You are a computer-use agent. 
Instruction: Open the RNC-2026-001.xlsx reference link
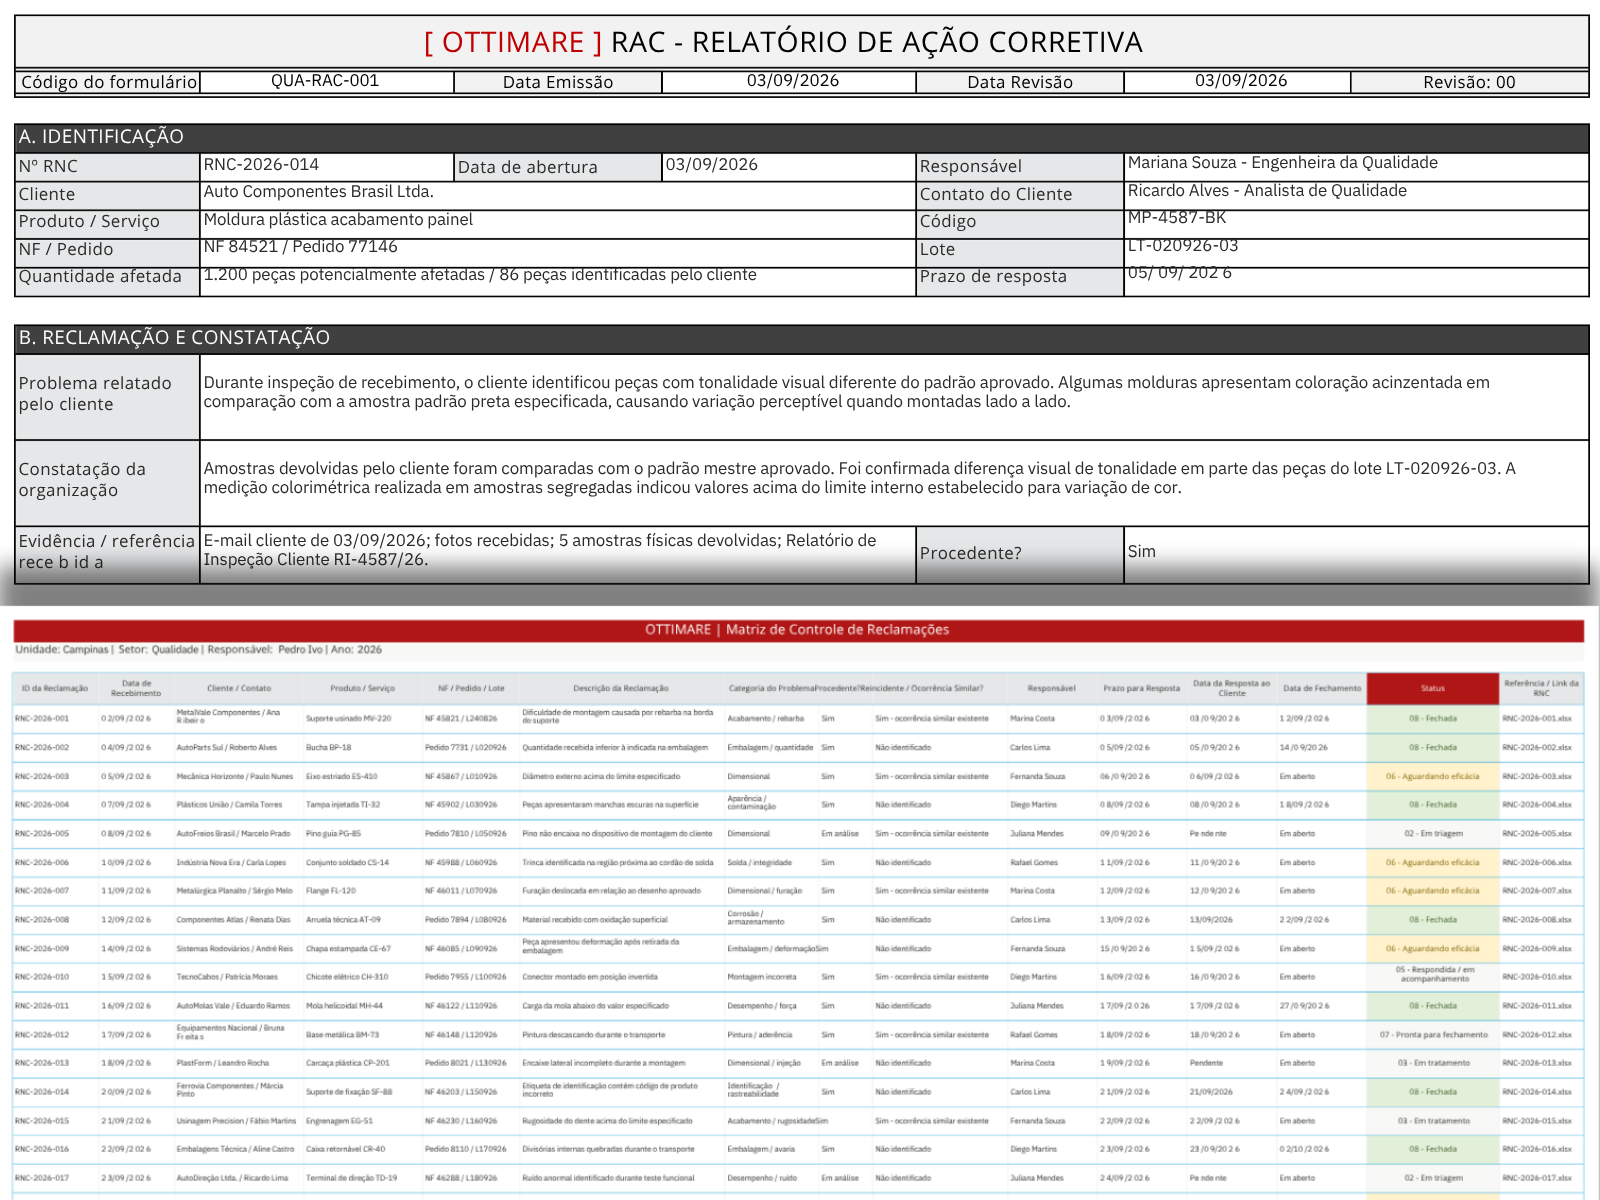tap(1536, 718)
